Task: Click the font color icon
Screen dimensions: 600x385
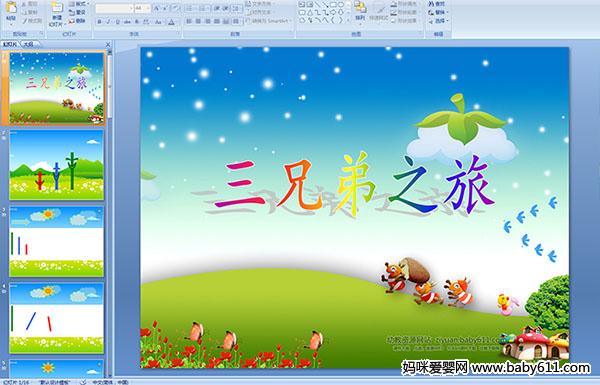Action: point(171,22)
